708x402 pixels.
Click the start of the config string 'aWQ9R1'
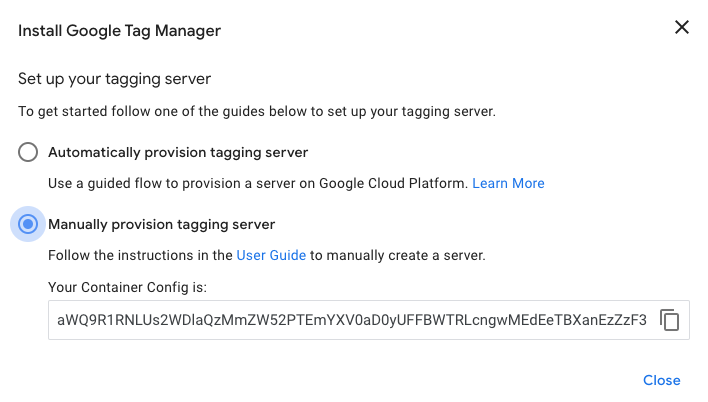(x=83, y=320)
